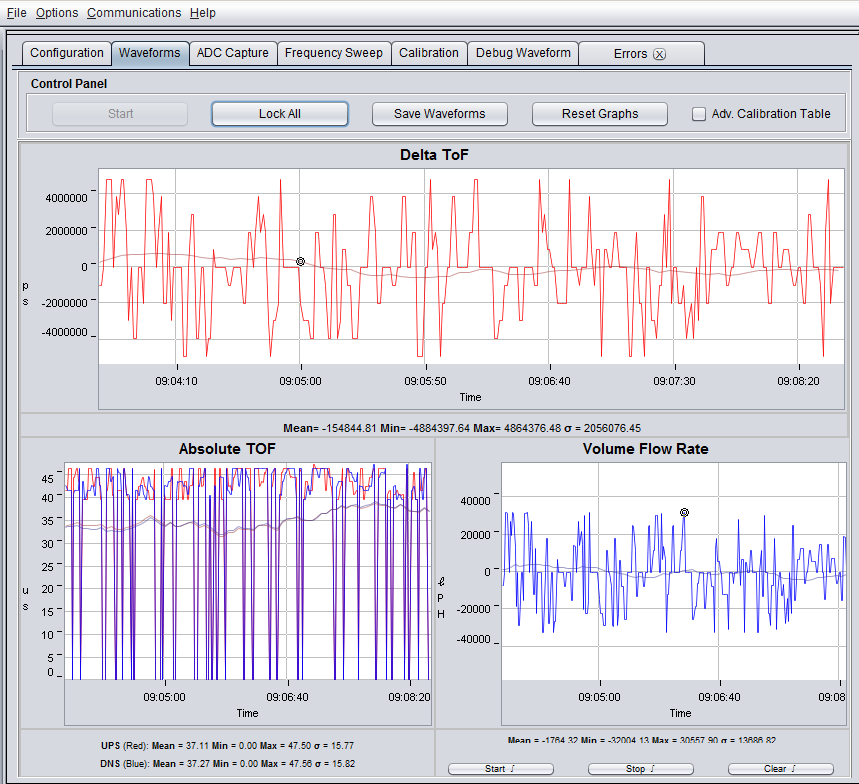Close the Errors tab with its X icon
The height and width of the screenshot is (784, 859).
pos(659,54)
